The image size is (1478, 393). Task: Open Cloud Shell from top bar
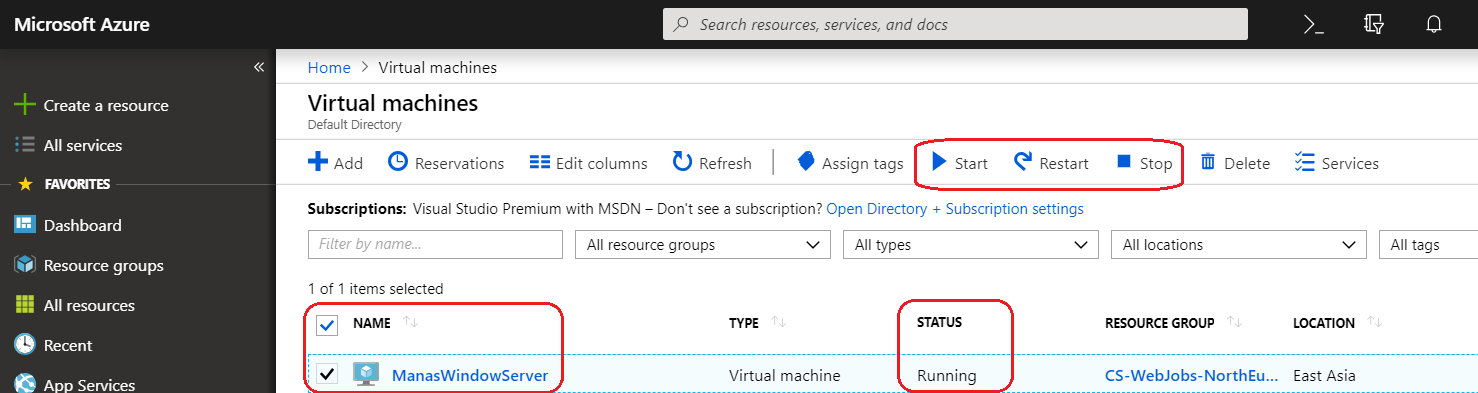1314,24
